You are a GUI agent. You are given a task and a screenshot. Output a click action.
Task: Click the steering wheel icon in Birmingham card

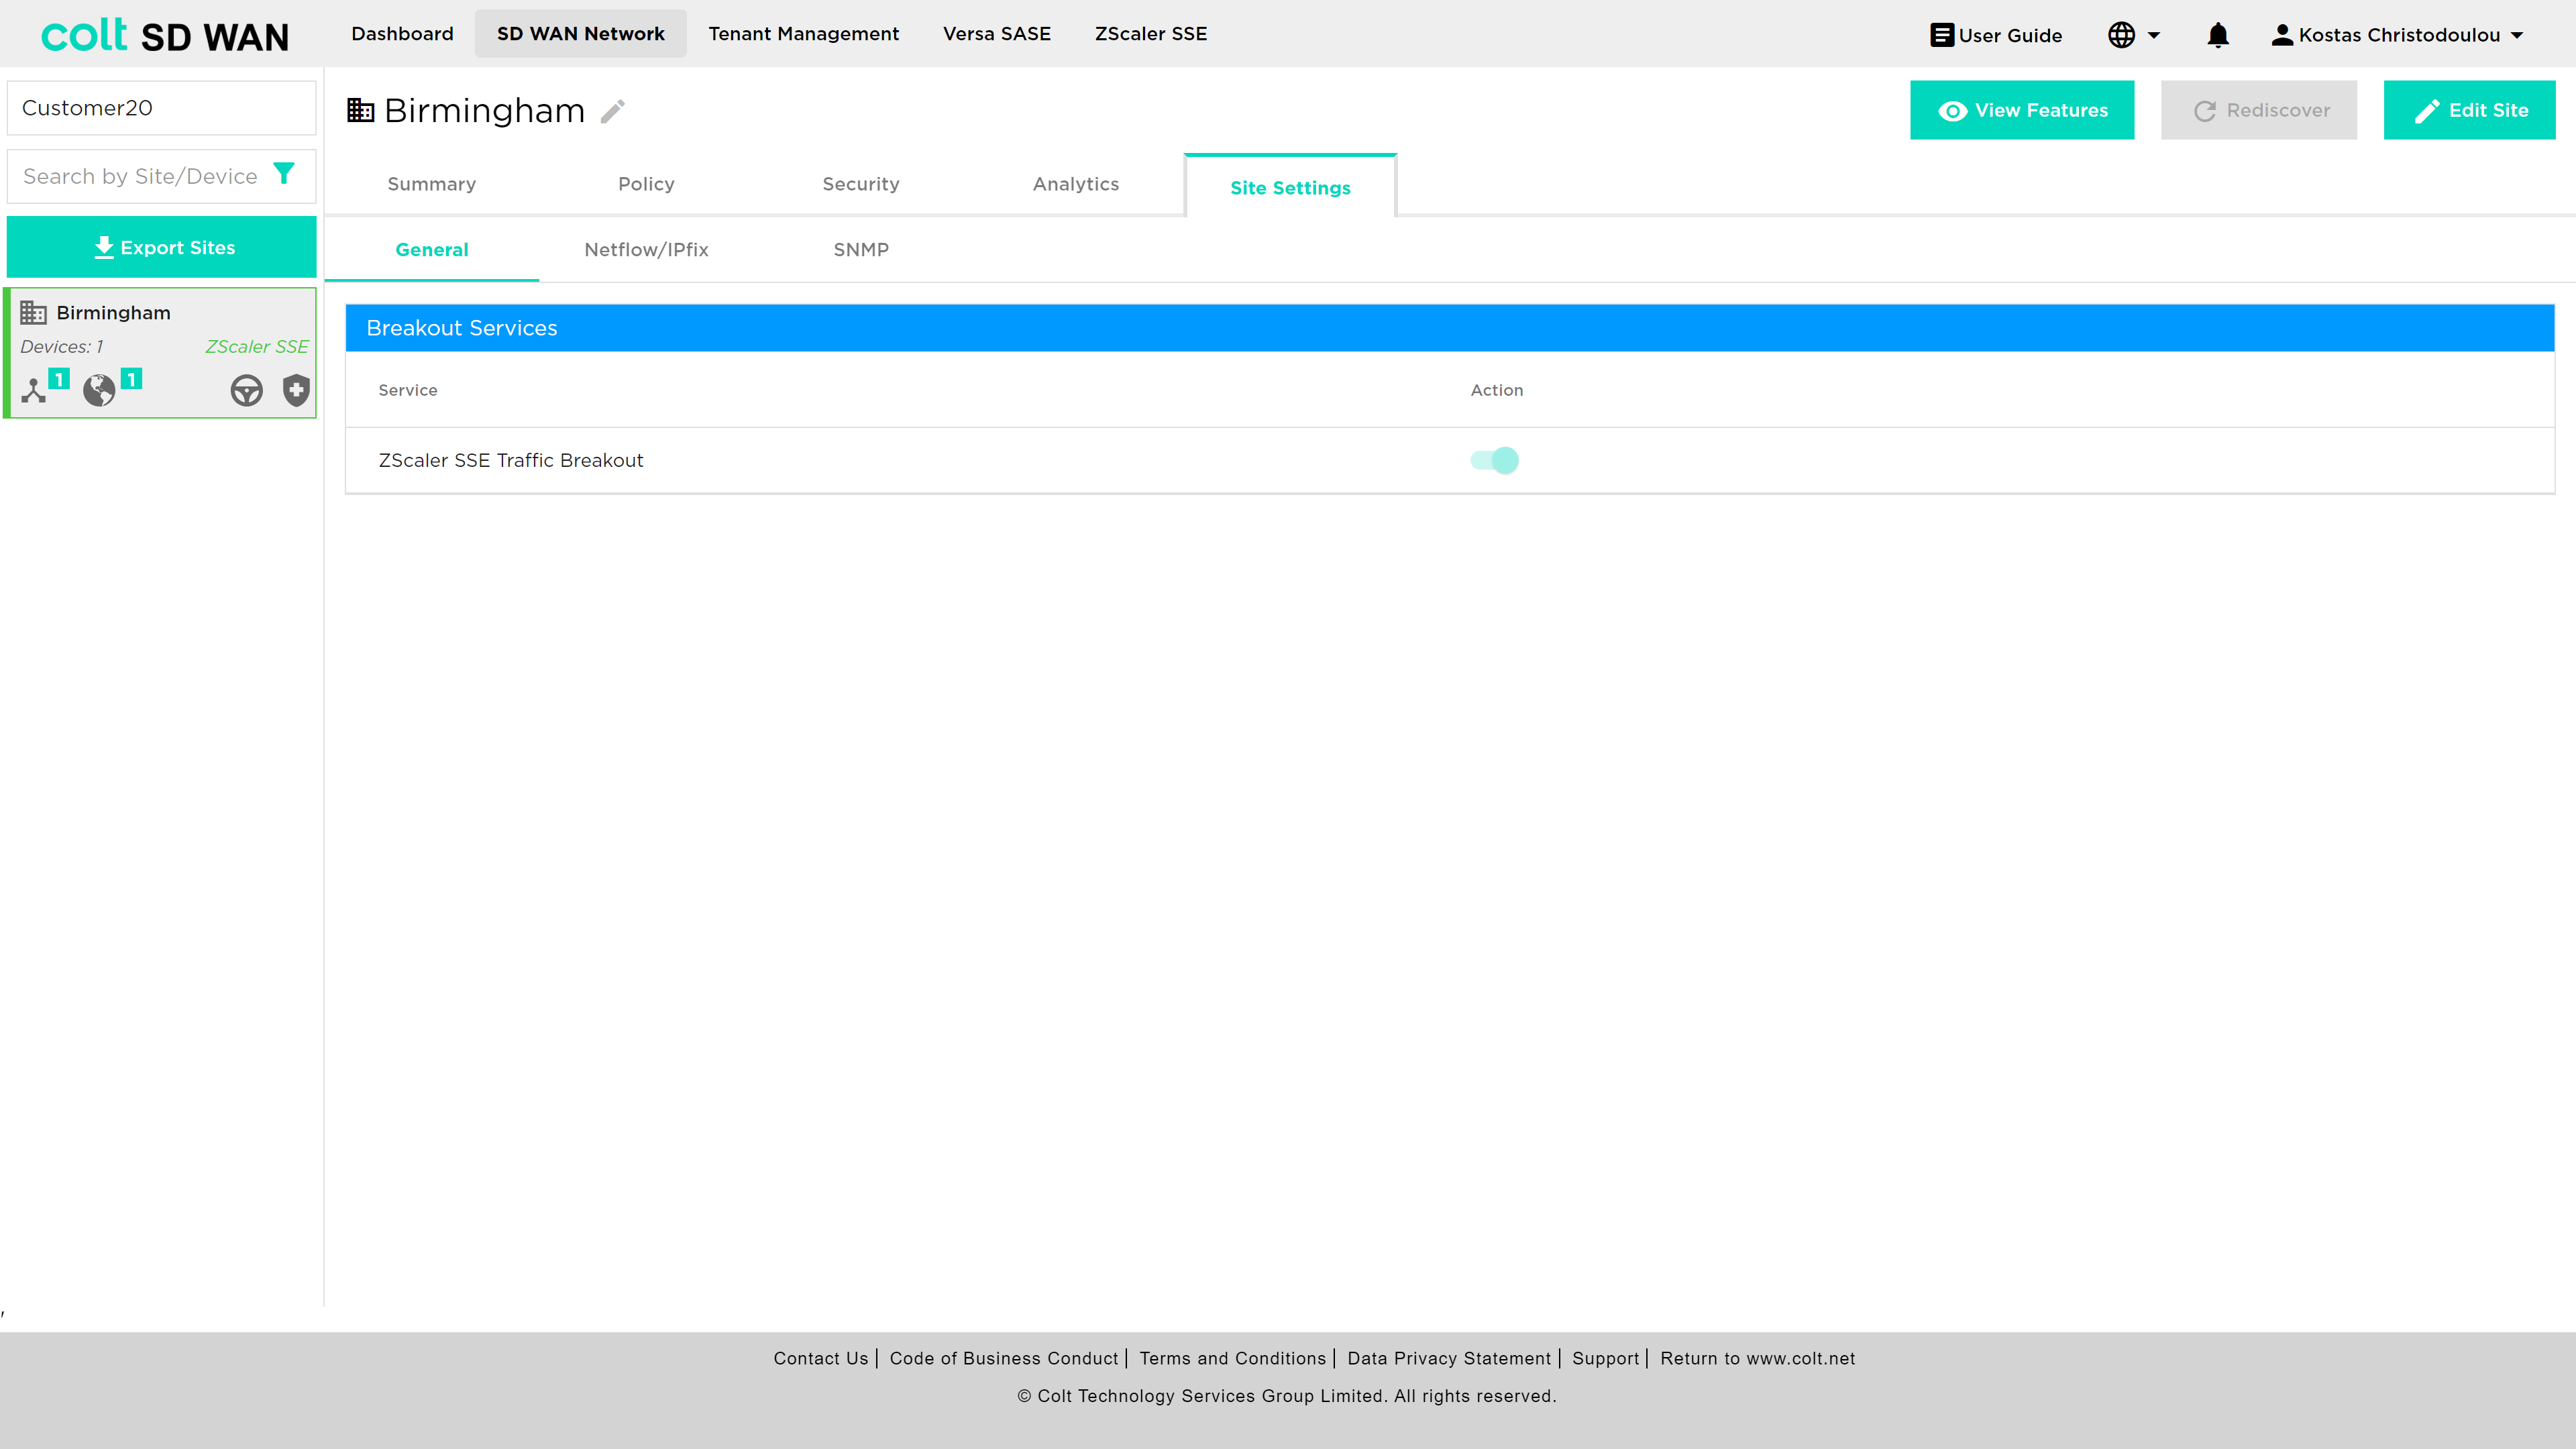point(246,390)
